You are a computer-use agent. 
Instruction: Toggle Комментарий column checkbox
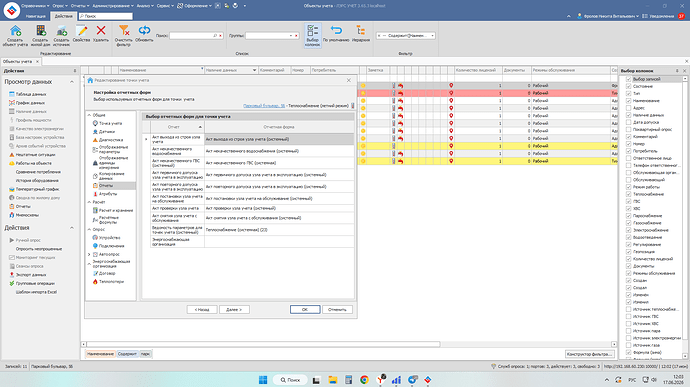pos(628,136)
